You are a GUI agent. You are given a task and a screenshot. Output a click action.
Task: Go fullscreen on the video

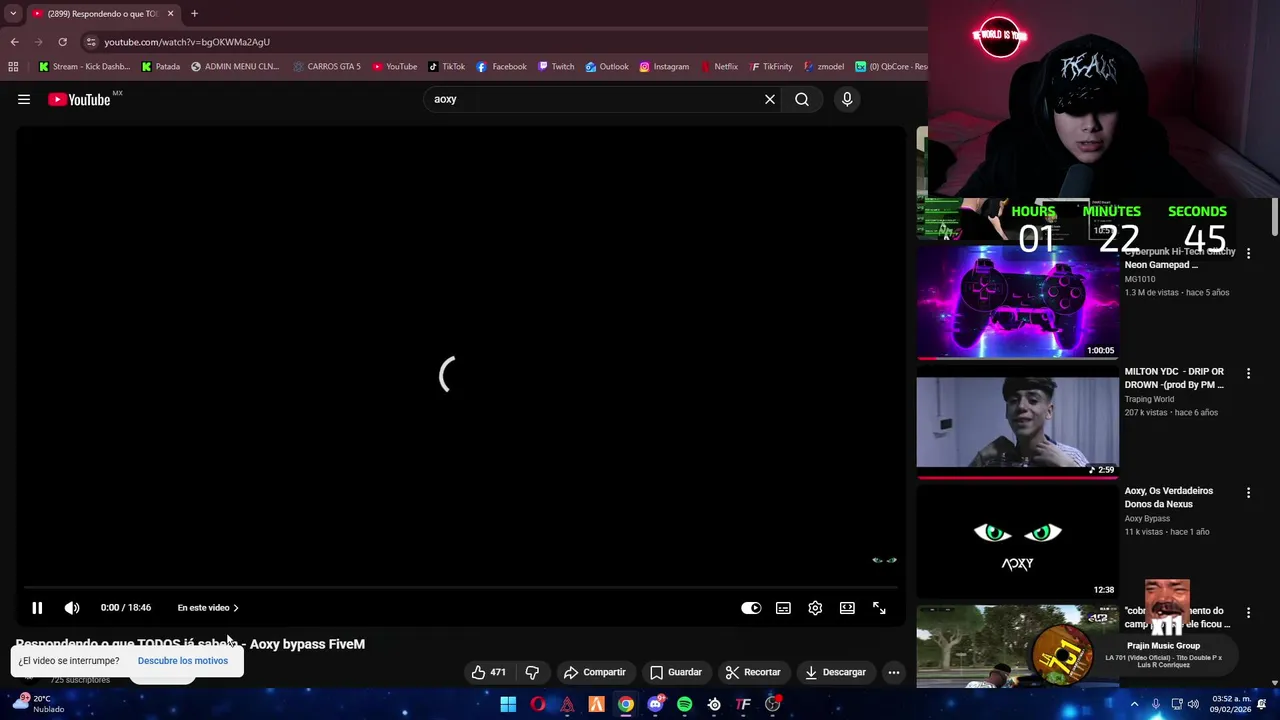(879, 608)
